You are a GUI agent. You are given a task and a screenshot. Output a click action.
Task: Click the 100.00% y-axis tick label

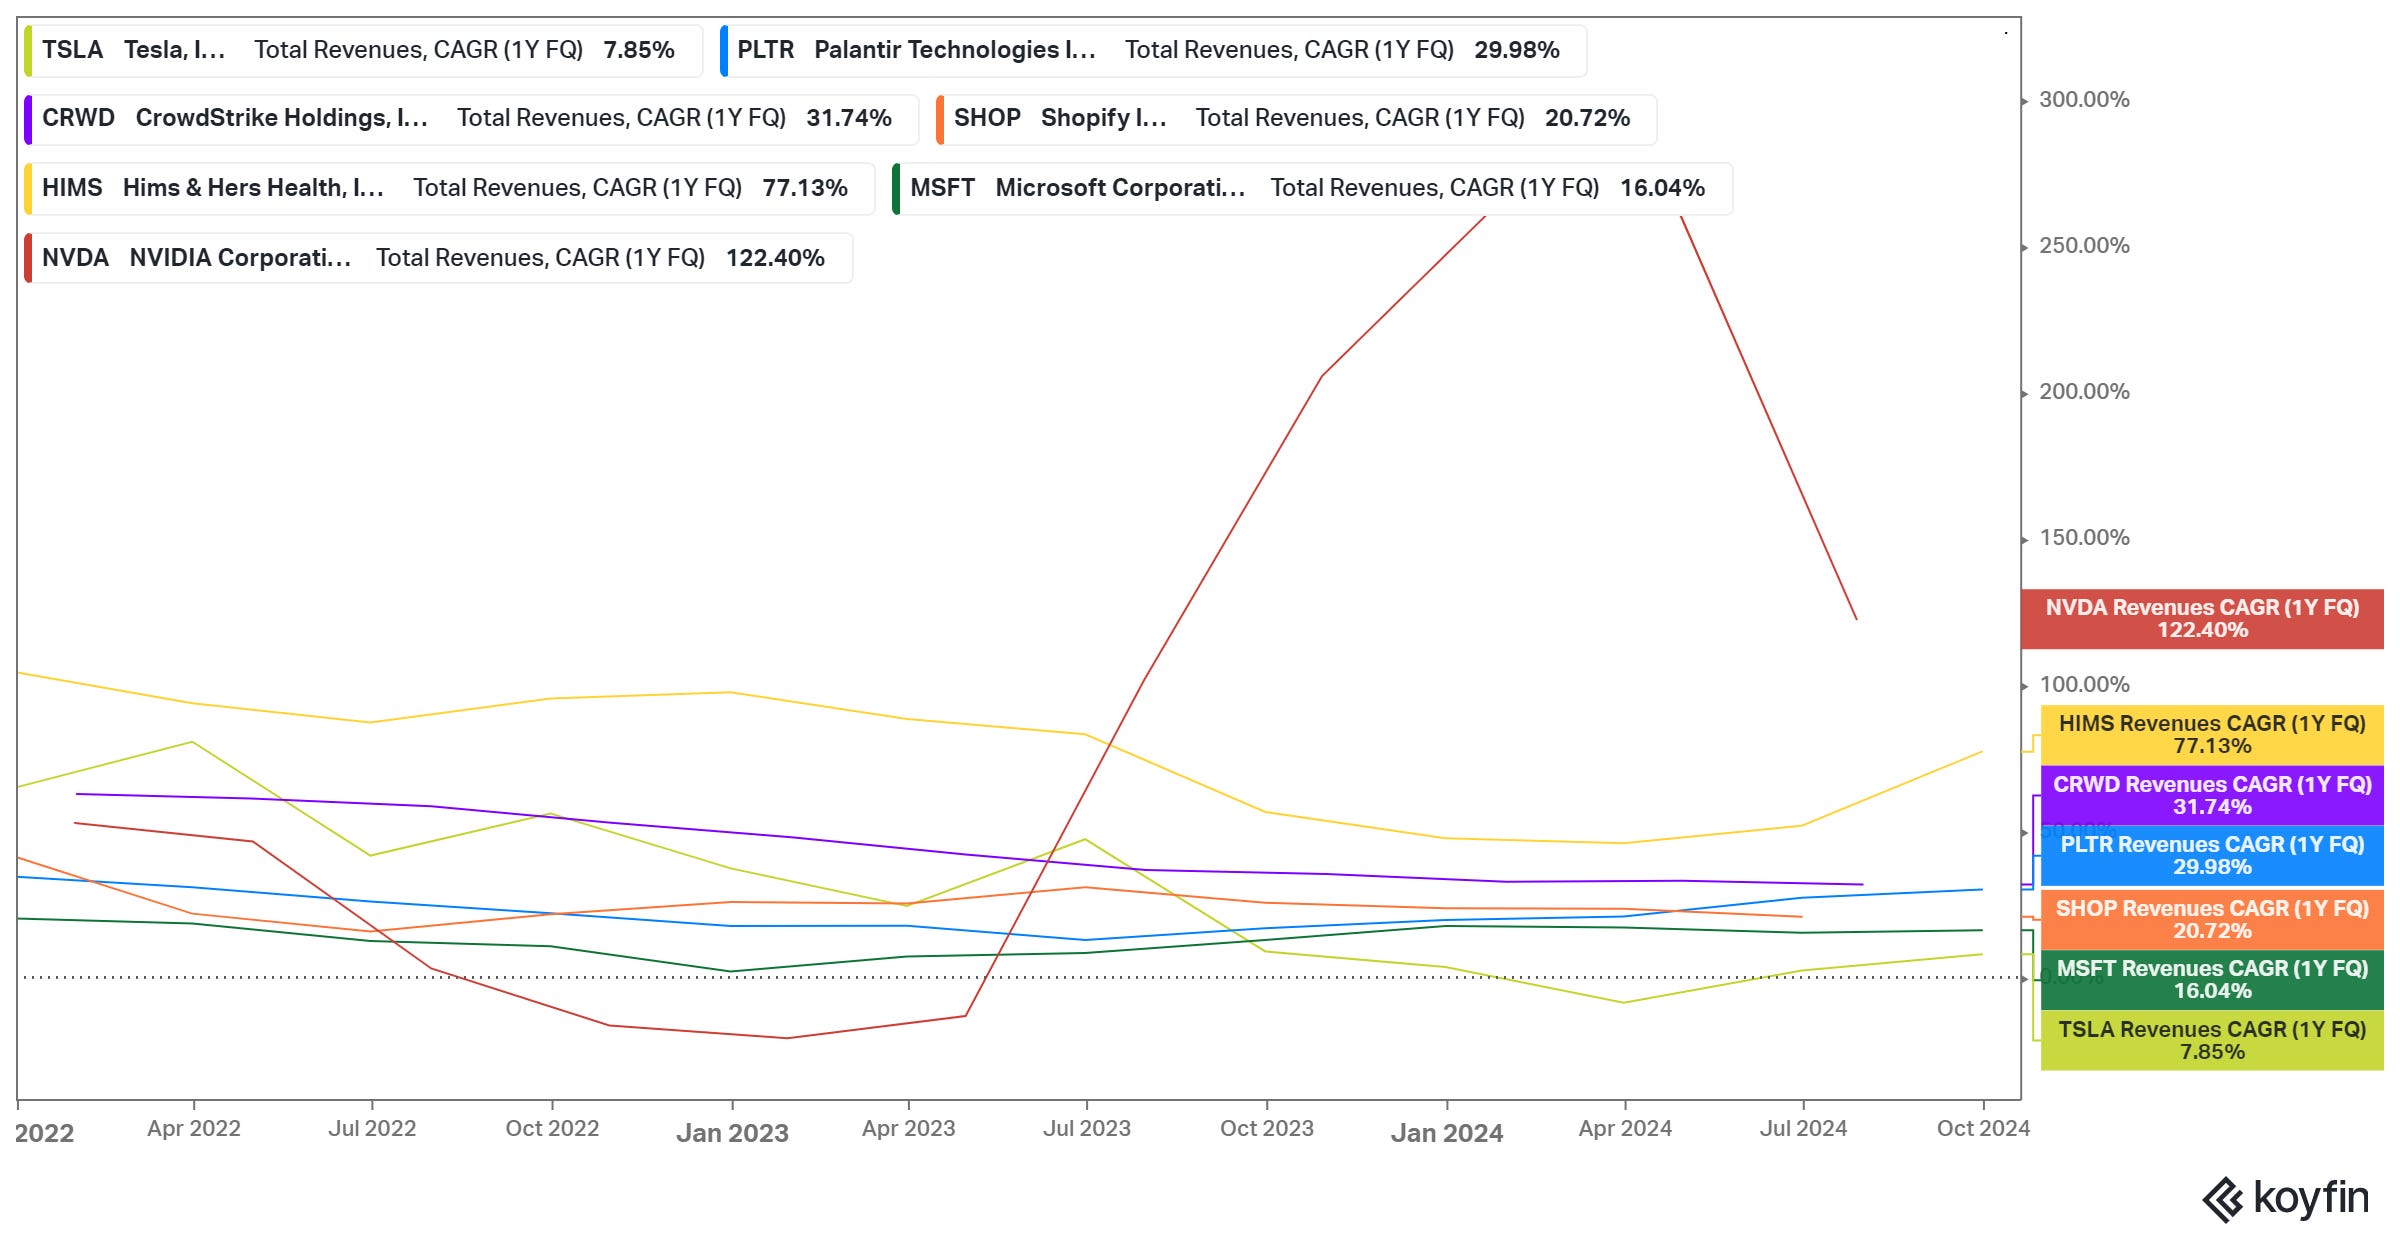click(2084, 685)
